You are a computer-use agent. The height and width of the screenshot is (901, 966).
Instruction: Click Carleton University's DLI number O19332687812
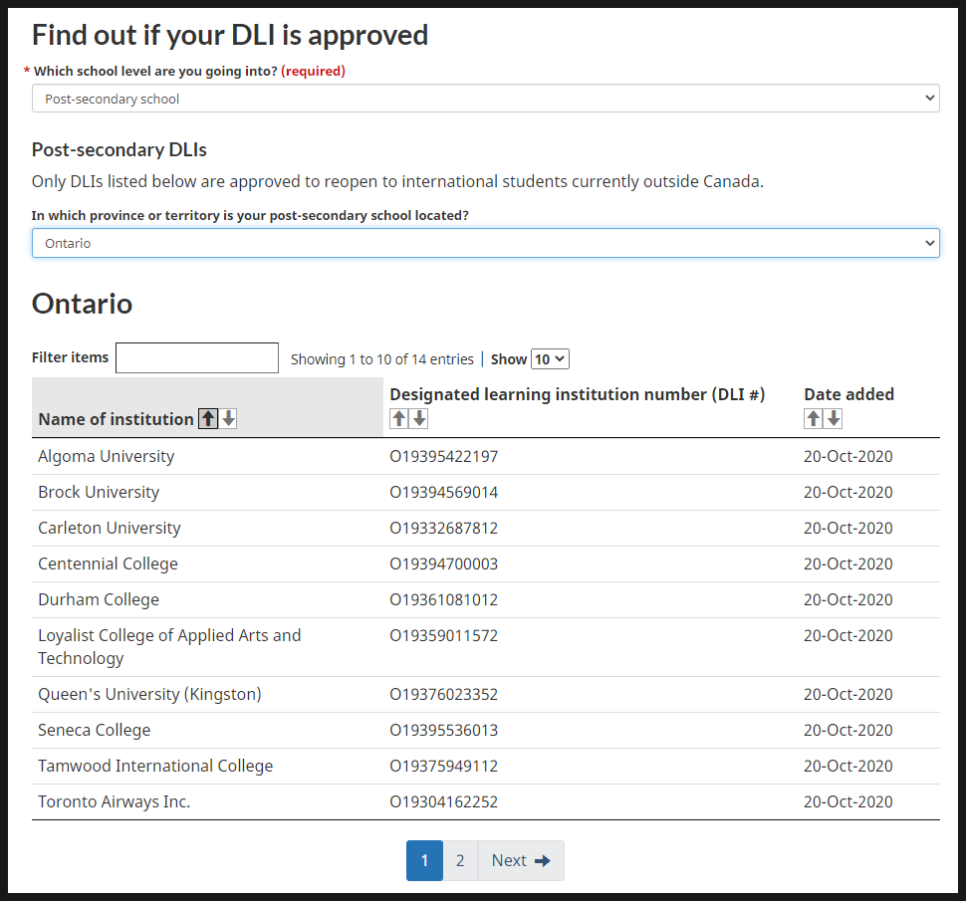[x=444, y=528]
